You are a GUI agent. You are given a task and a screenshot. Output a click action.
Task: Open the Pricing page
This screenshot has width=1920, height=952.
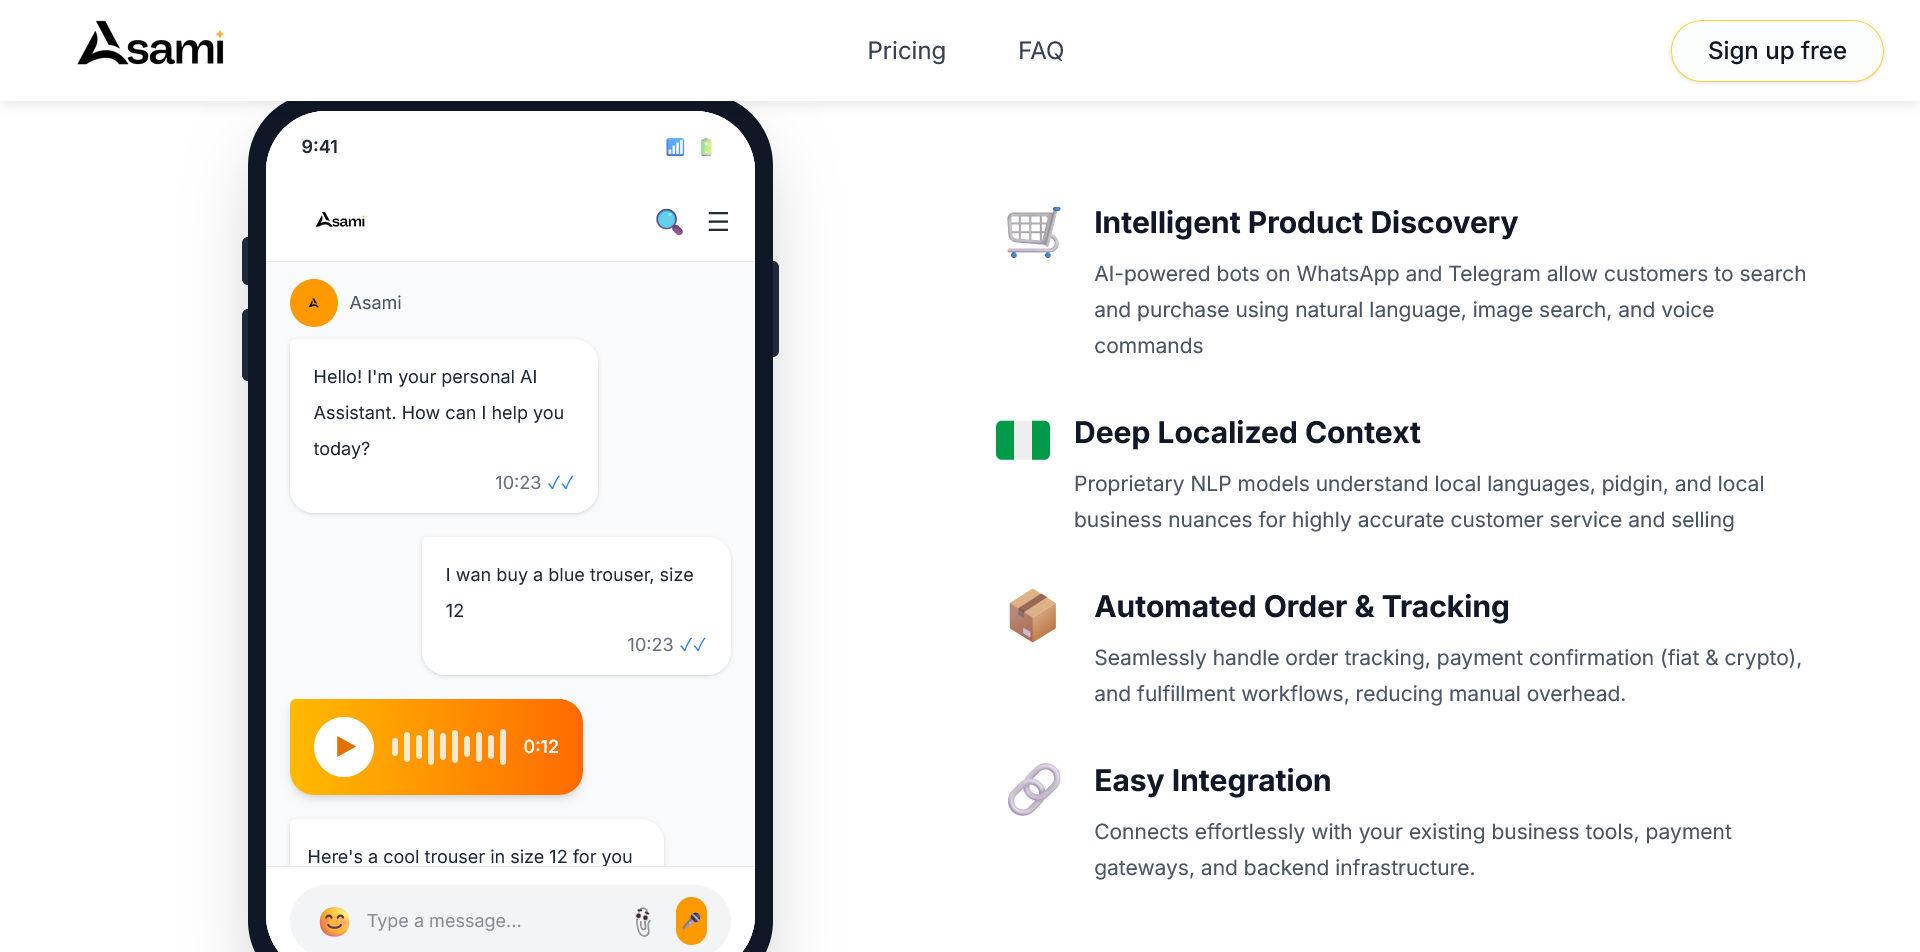(x=906, y=51)
